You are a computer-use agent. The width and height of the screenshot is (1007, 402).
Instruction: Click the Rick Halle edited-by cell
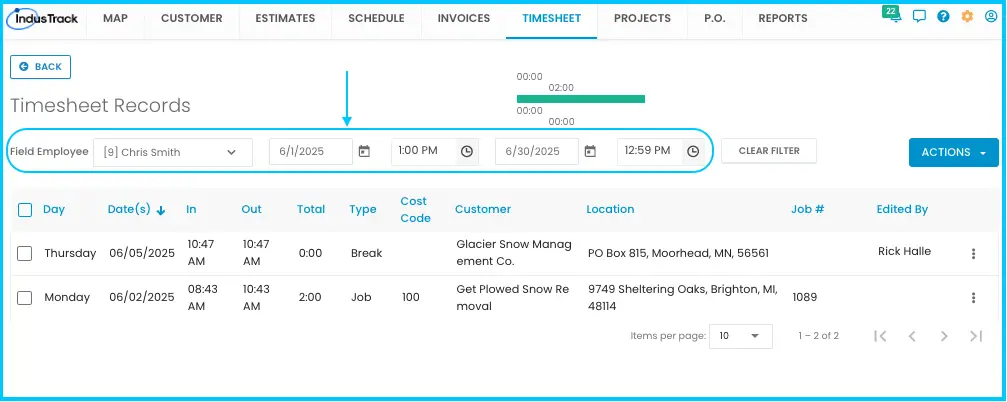904,252
